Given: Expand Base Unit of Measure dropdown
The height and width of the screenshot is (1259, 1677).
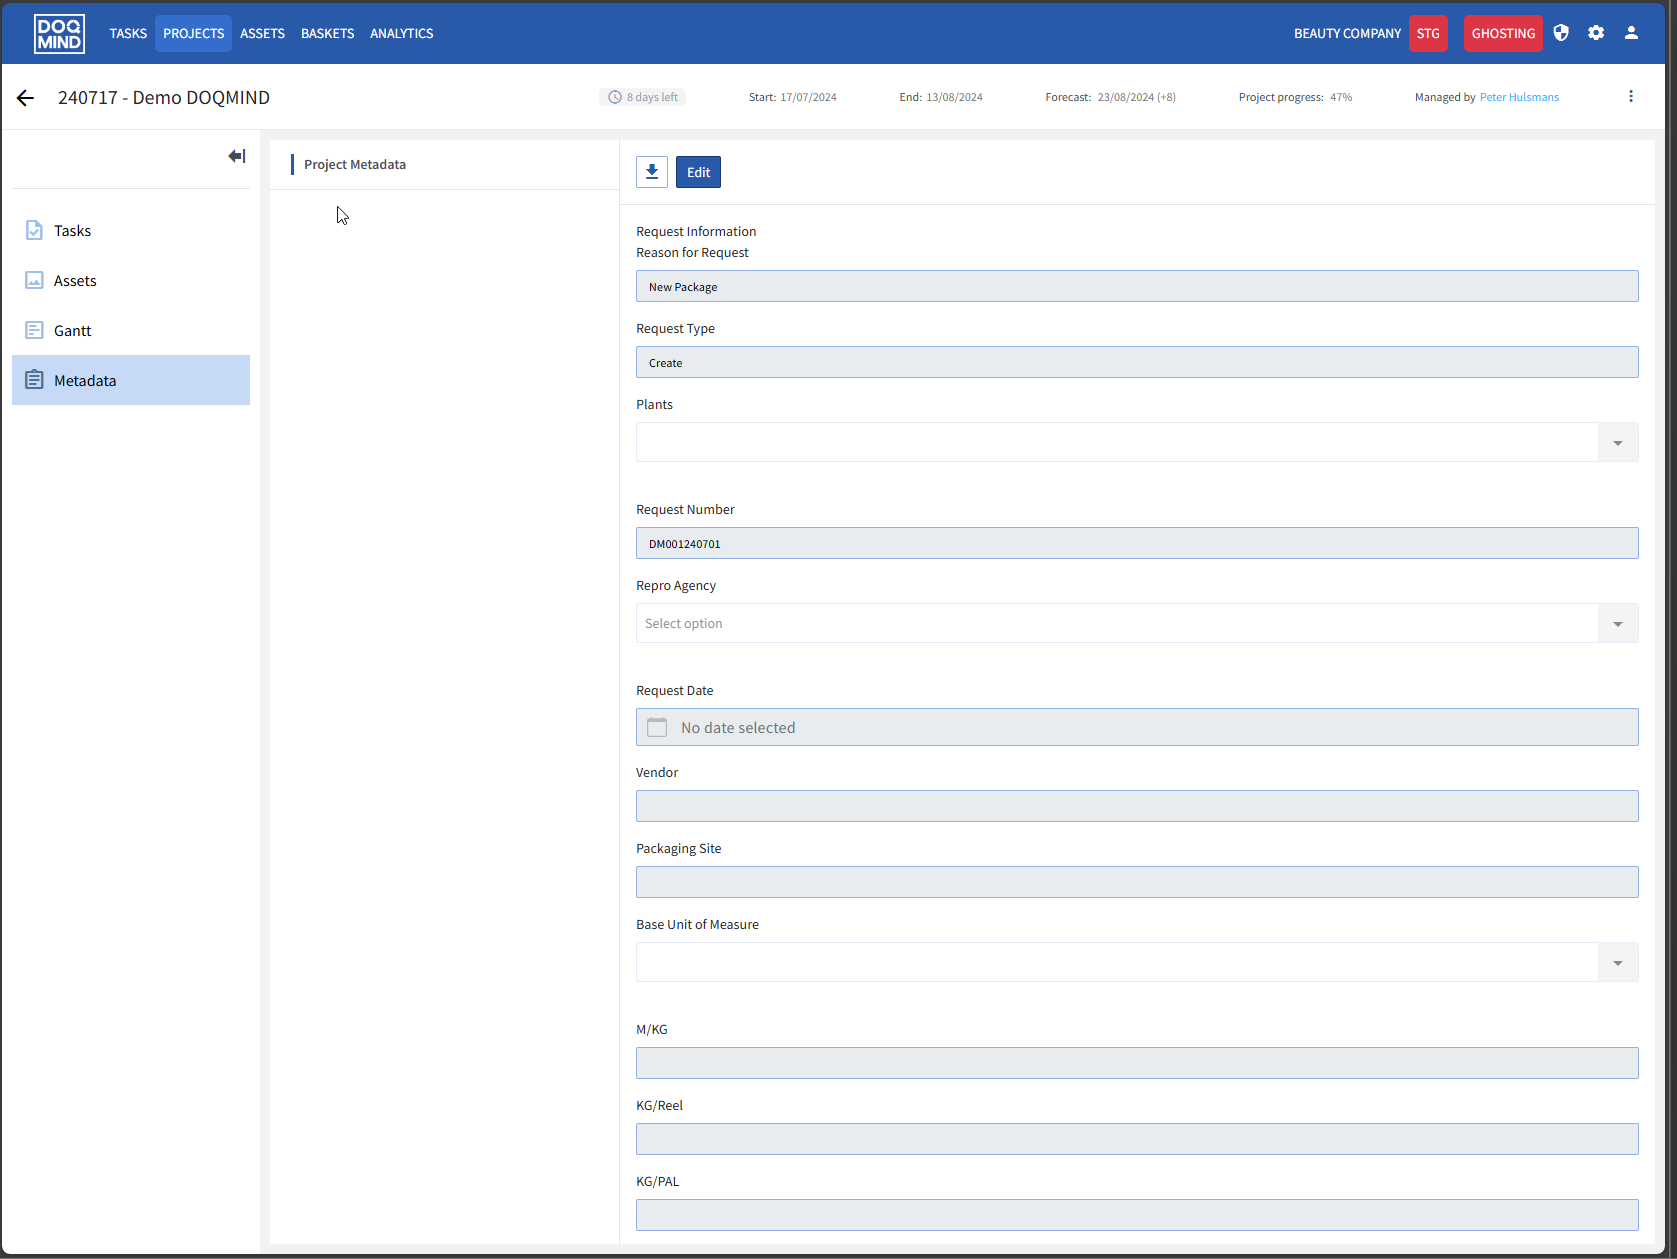Looking at the screenshot, I should pos(1617,962).
